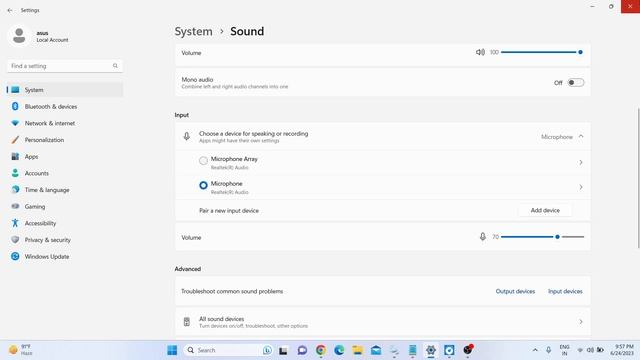Troubleshoot Output devices link
640x360 pixels.
tap(515, 291)
